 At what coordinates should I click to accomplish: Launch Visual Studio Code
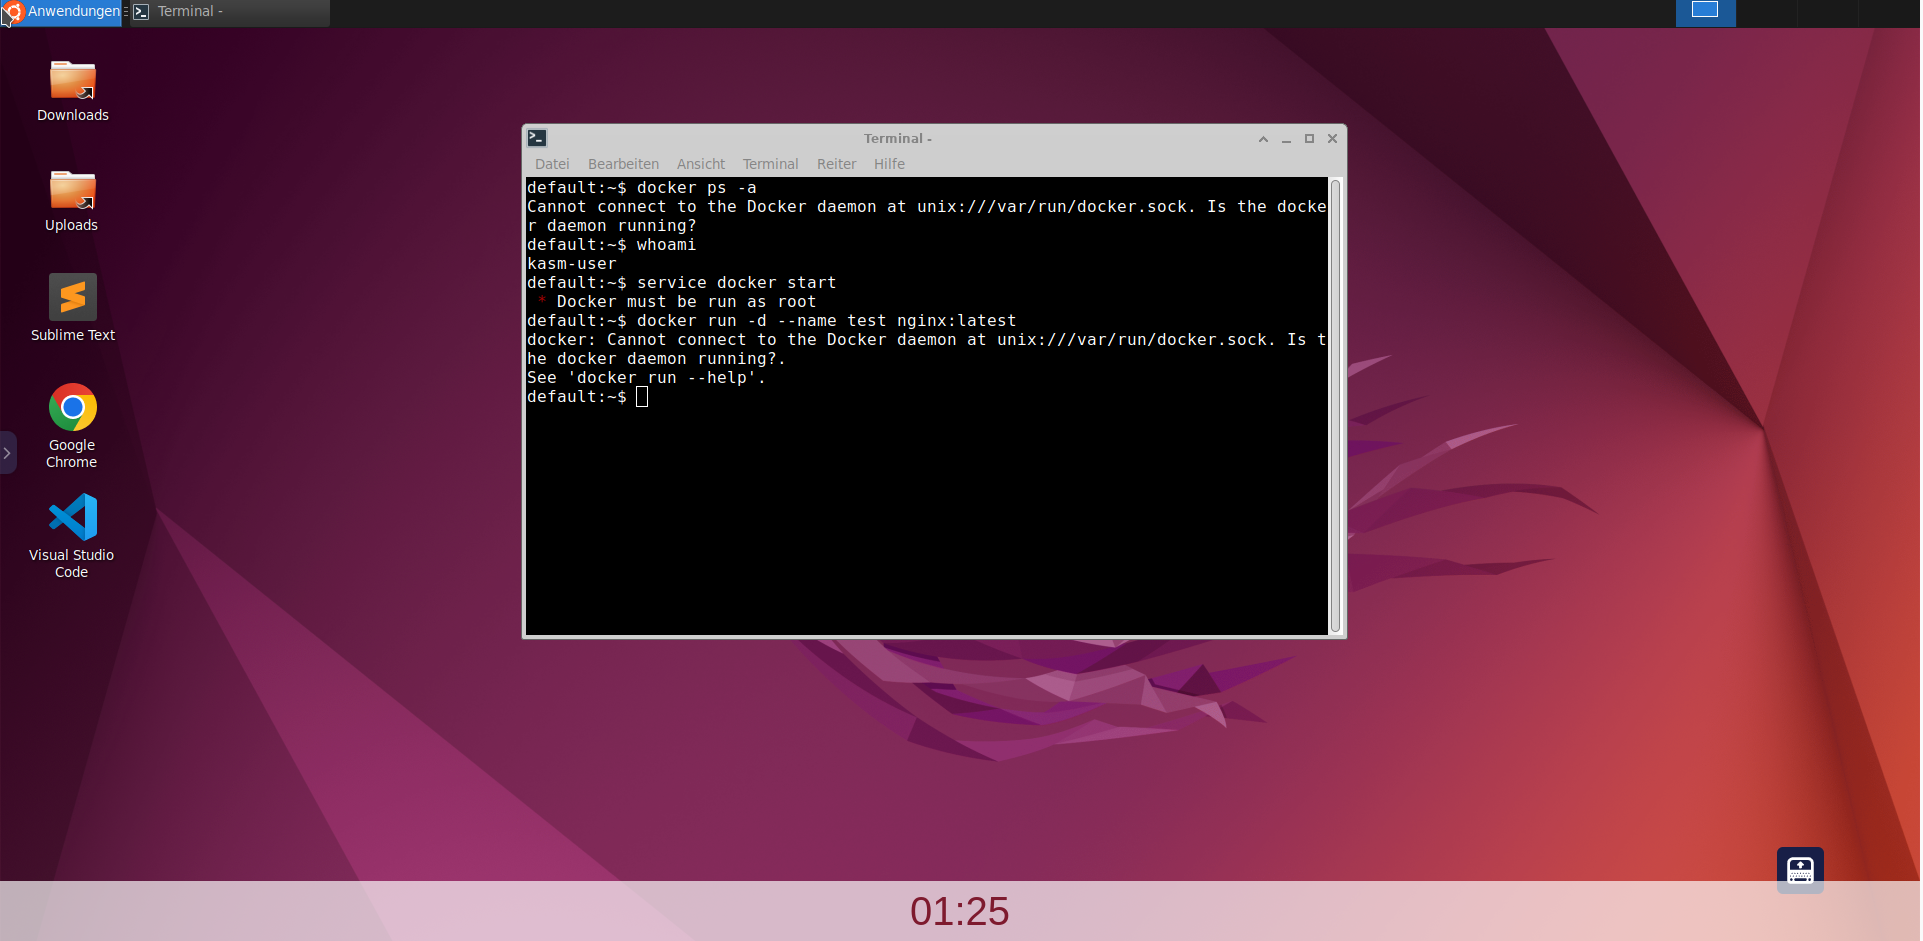click(x=71, y=518)
